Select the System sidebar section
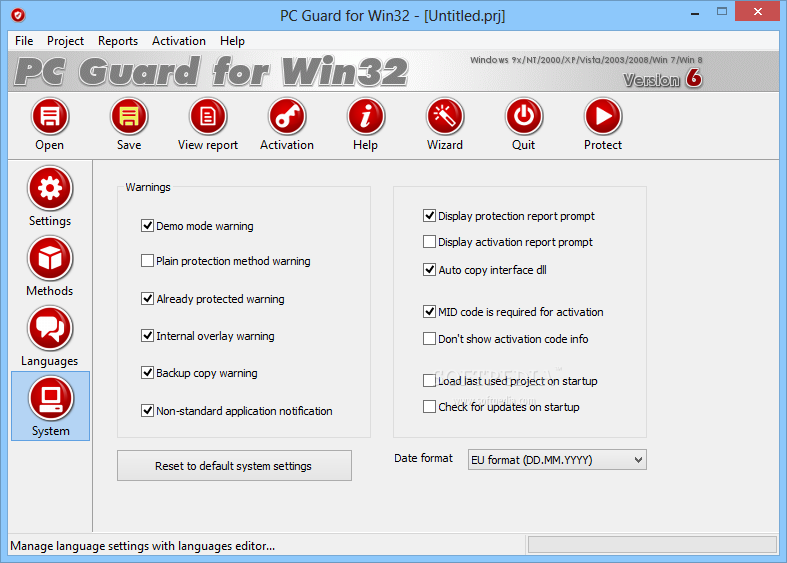The width and height of the screenshot is (787, 563). [x=50, y=406]
